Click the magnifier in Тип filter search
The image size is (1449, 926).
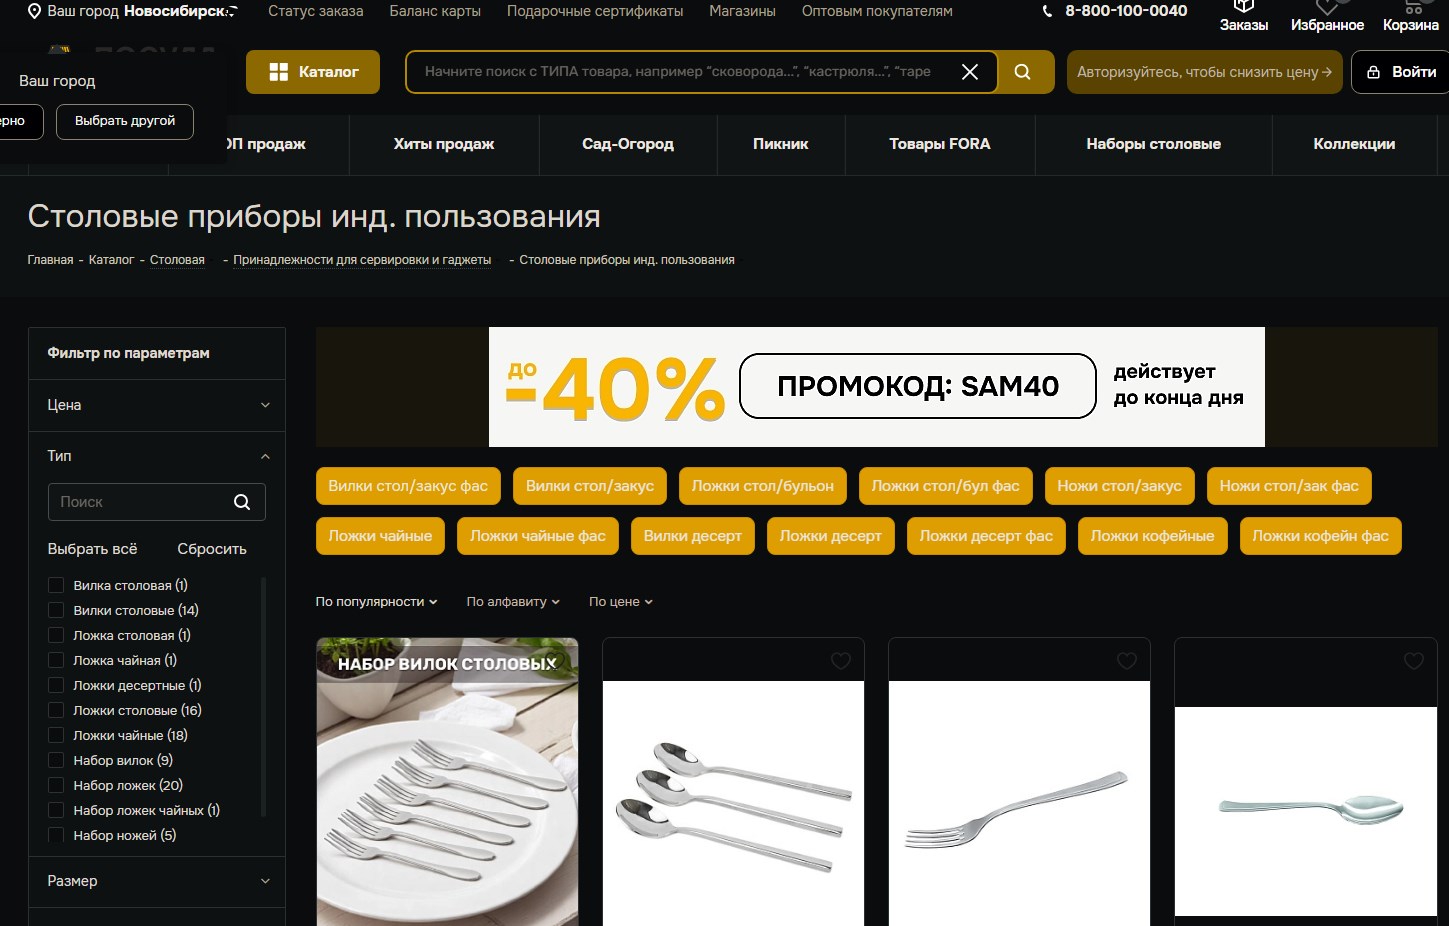pyautogui.click(x=242, y=502)
